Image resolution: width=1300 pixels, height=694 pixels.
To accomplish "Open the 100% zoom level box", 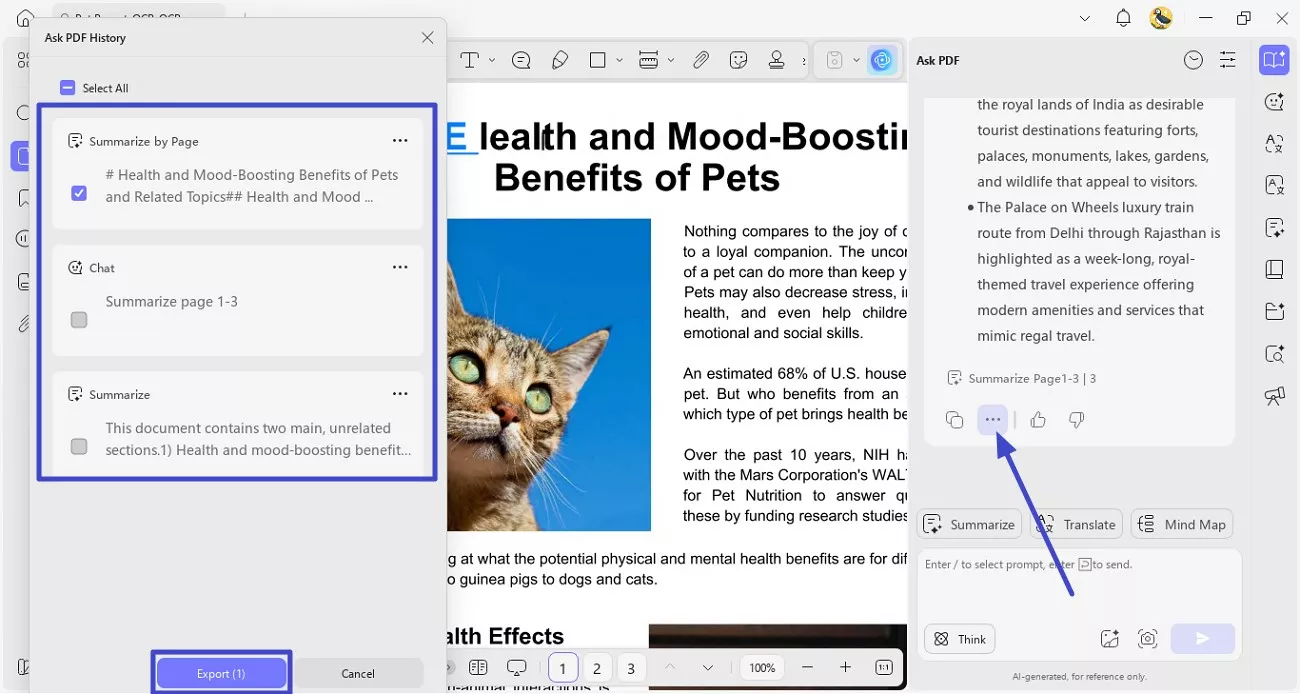I will (x=763, y=667).
